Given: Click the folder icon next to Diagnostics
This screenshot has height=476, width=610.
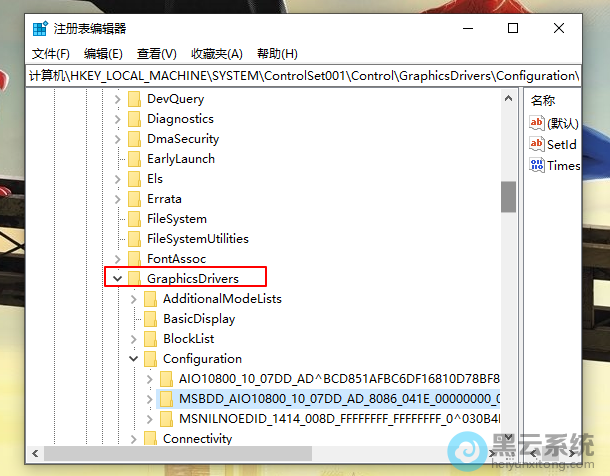Looking at the screenshot, I should (x=134, y=119).
